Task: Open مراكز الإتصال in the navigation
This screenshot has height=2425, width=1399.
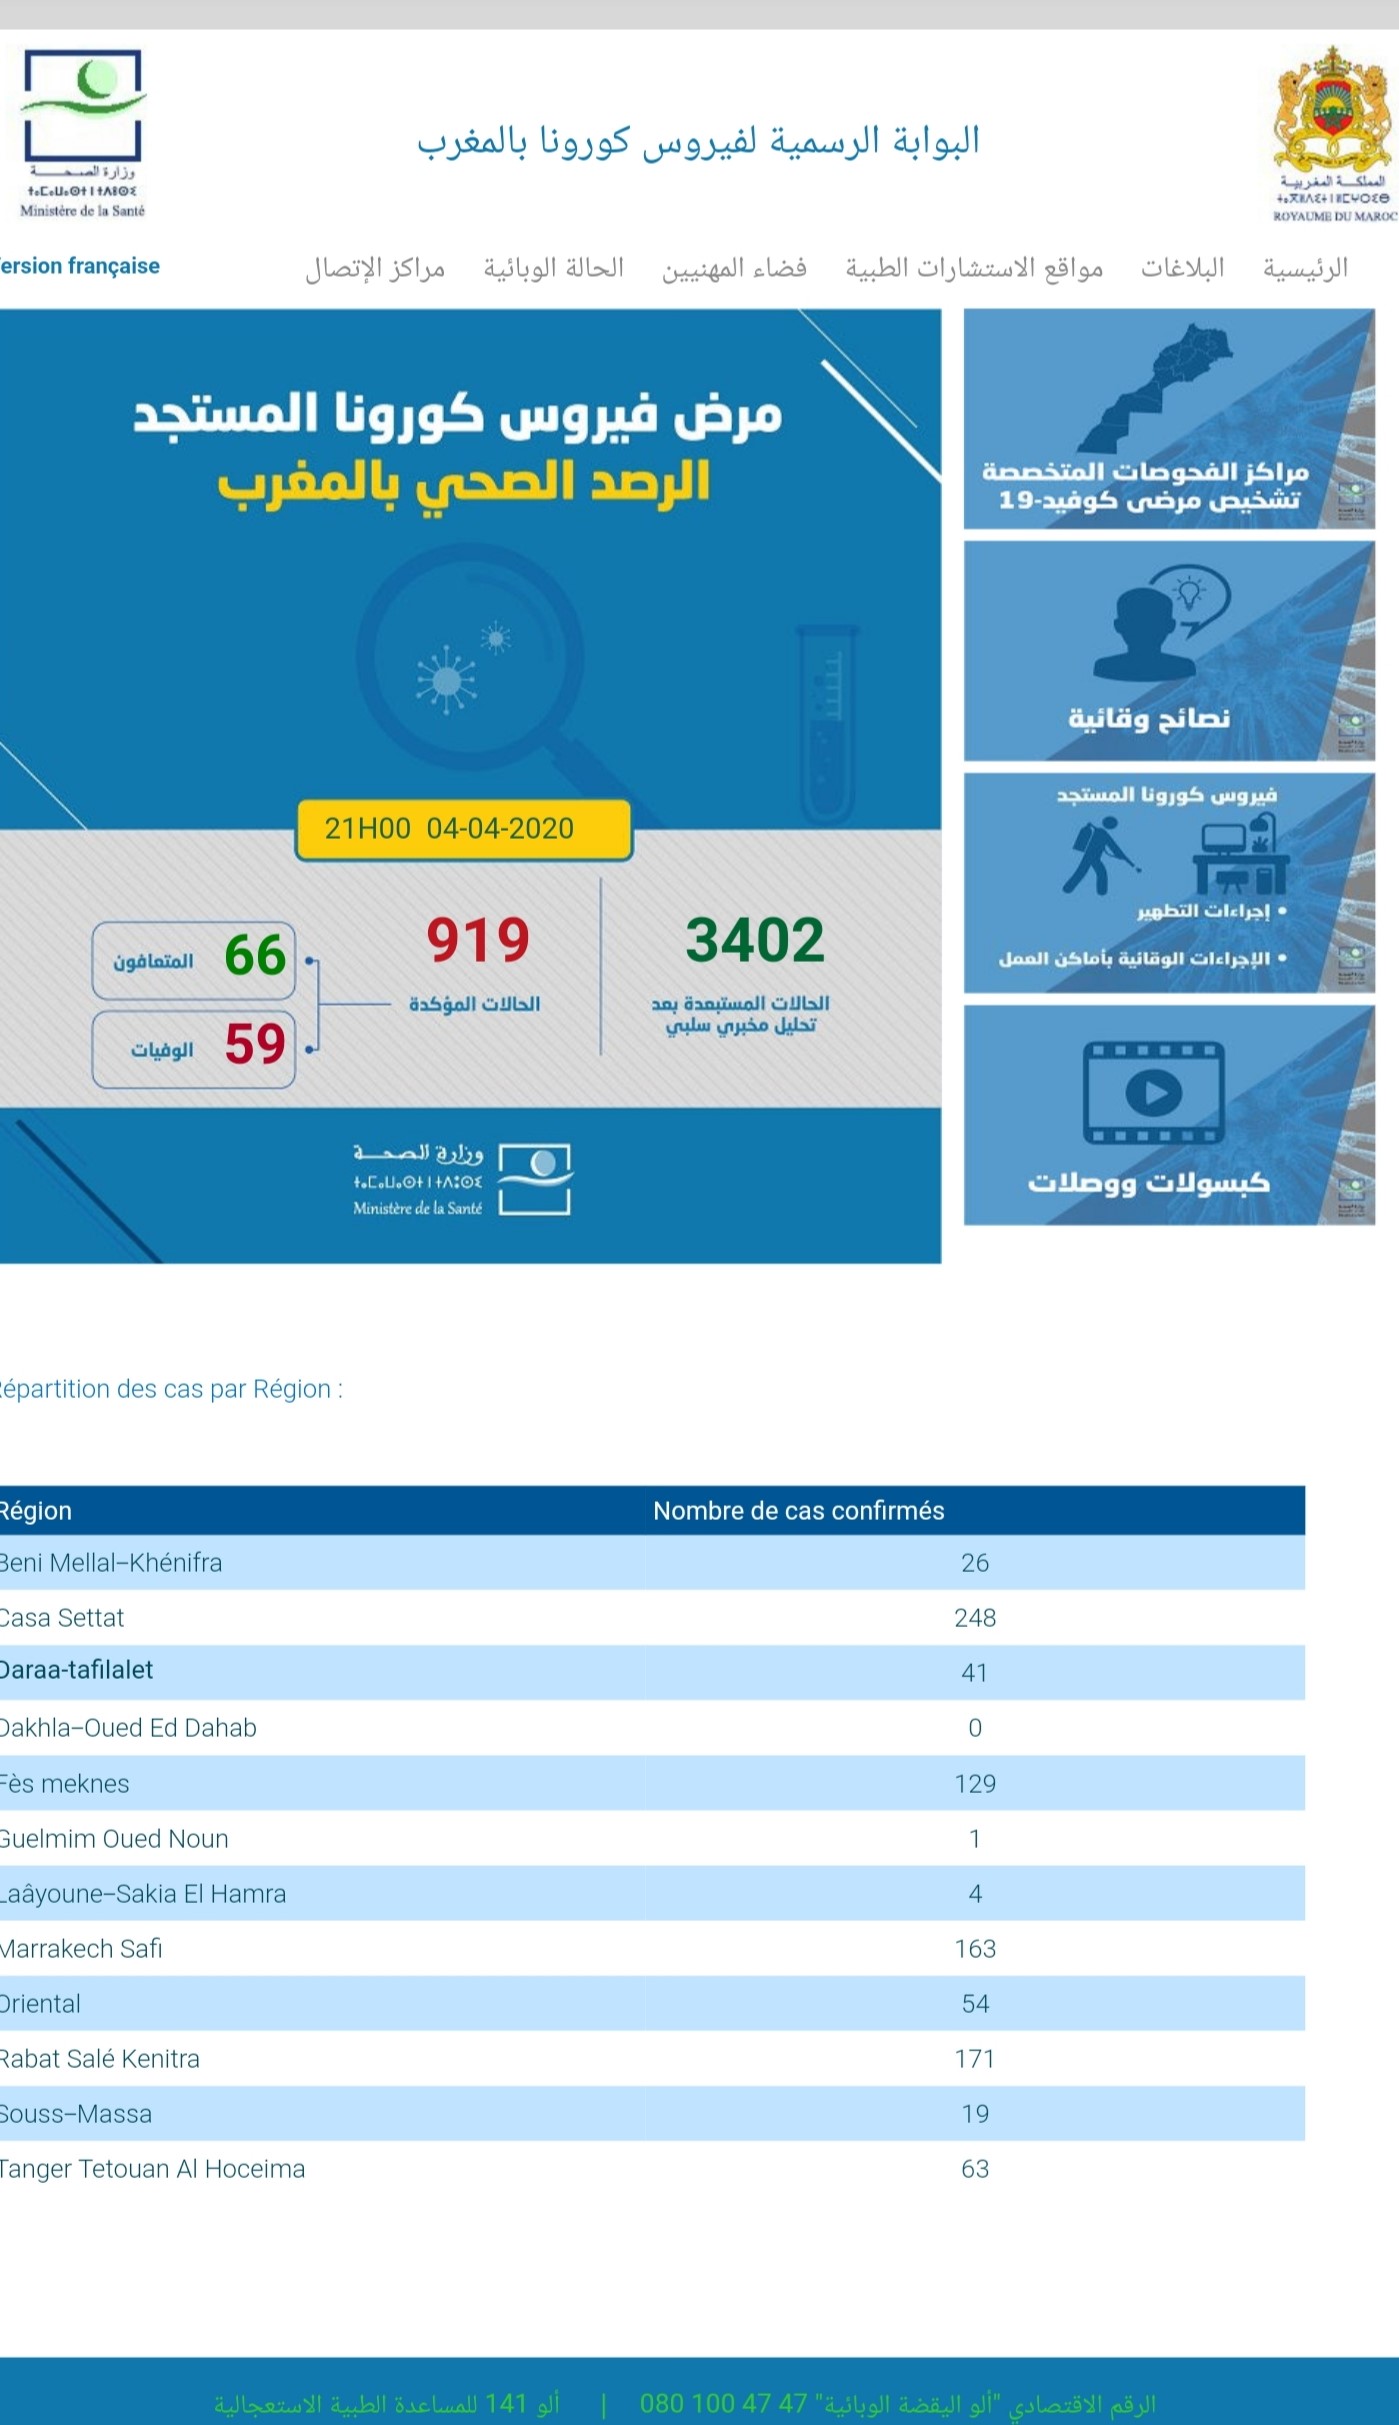Action: 375,268
